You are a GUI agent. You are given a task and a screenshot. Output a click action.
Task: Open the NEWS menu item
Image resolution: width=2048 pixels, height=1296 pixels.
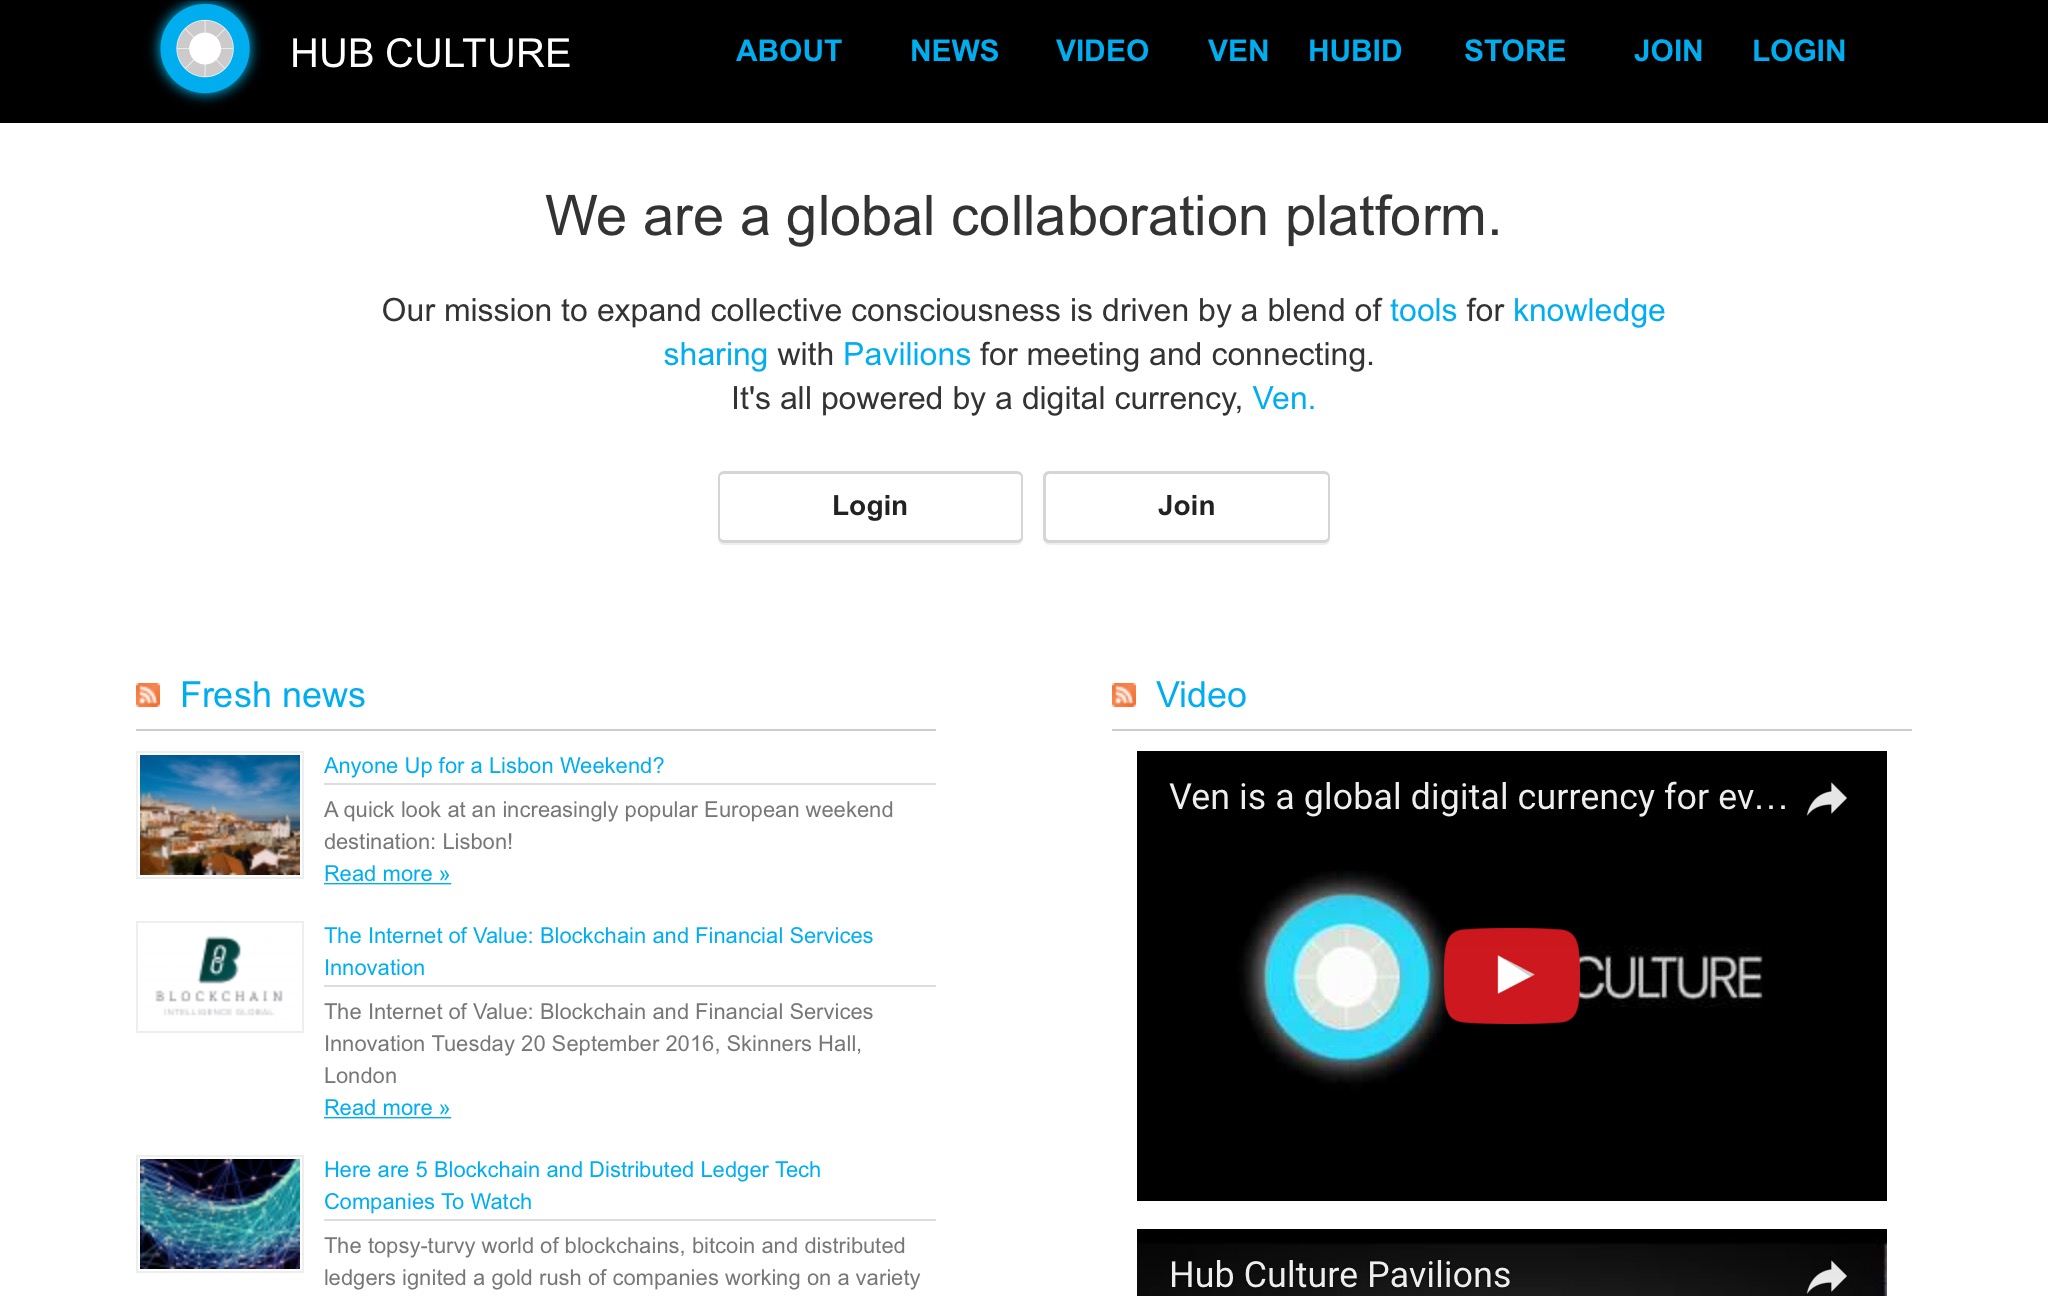tap(954, 51)
